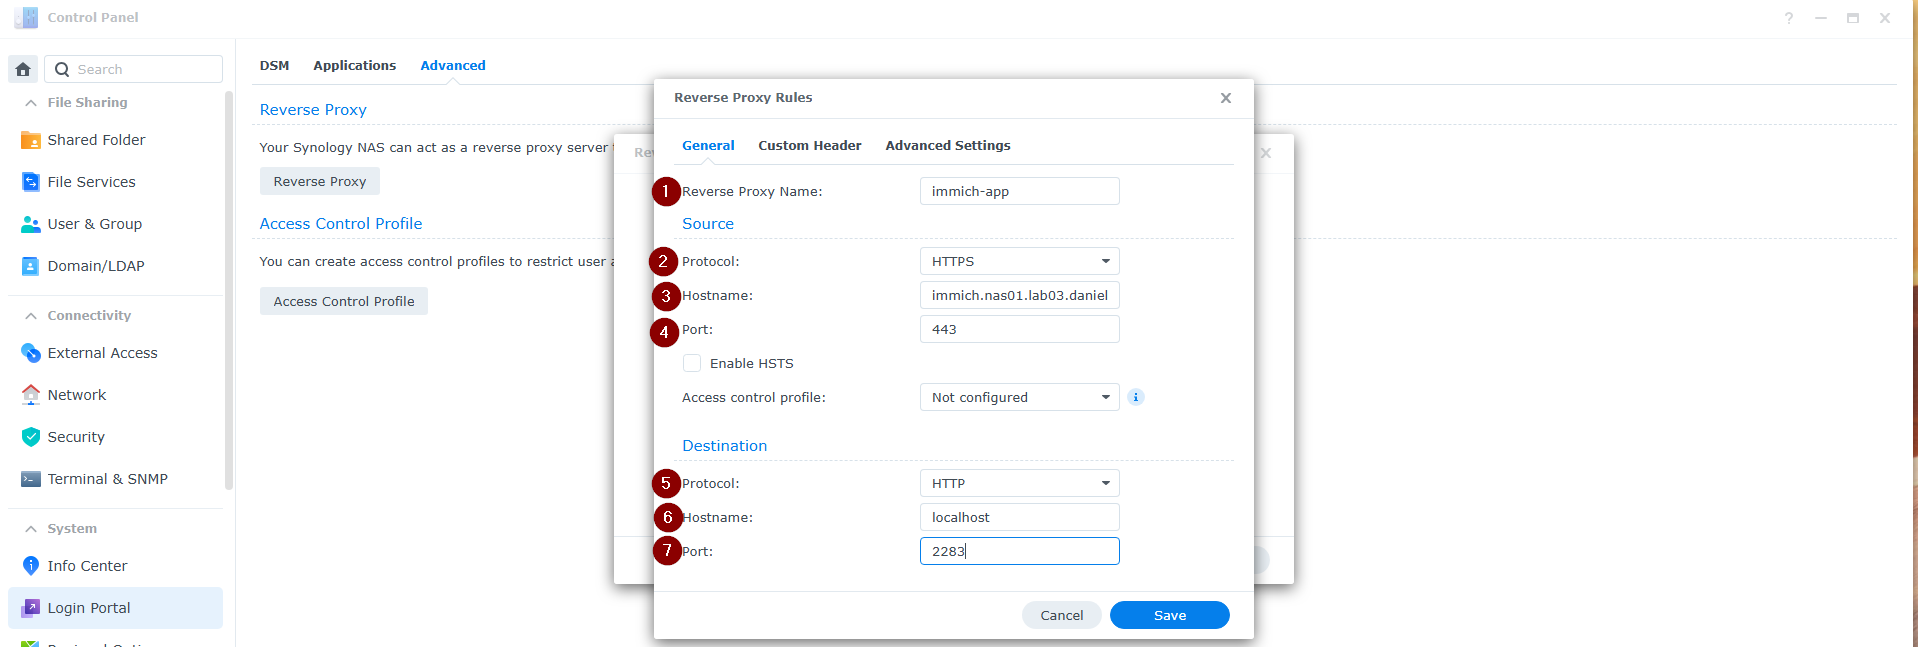The width and height of the screenshot is (1918, 647).
Task: Save the reverse proxy rule
Action: [1169, 615]
